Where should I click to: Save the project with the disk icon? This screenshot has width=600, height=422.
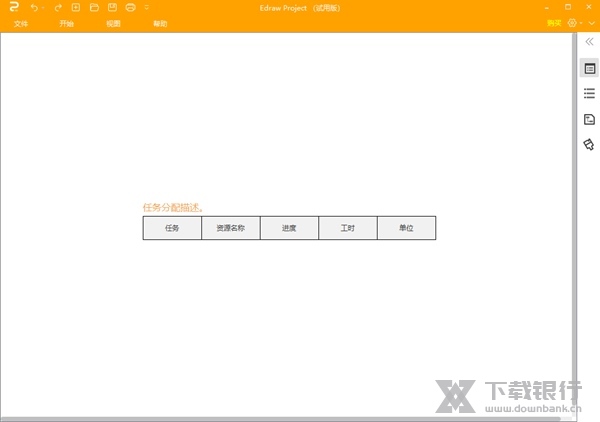click(x=112, y=7)
